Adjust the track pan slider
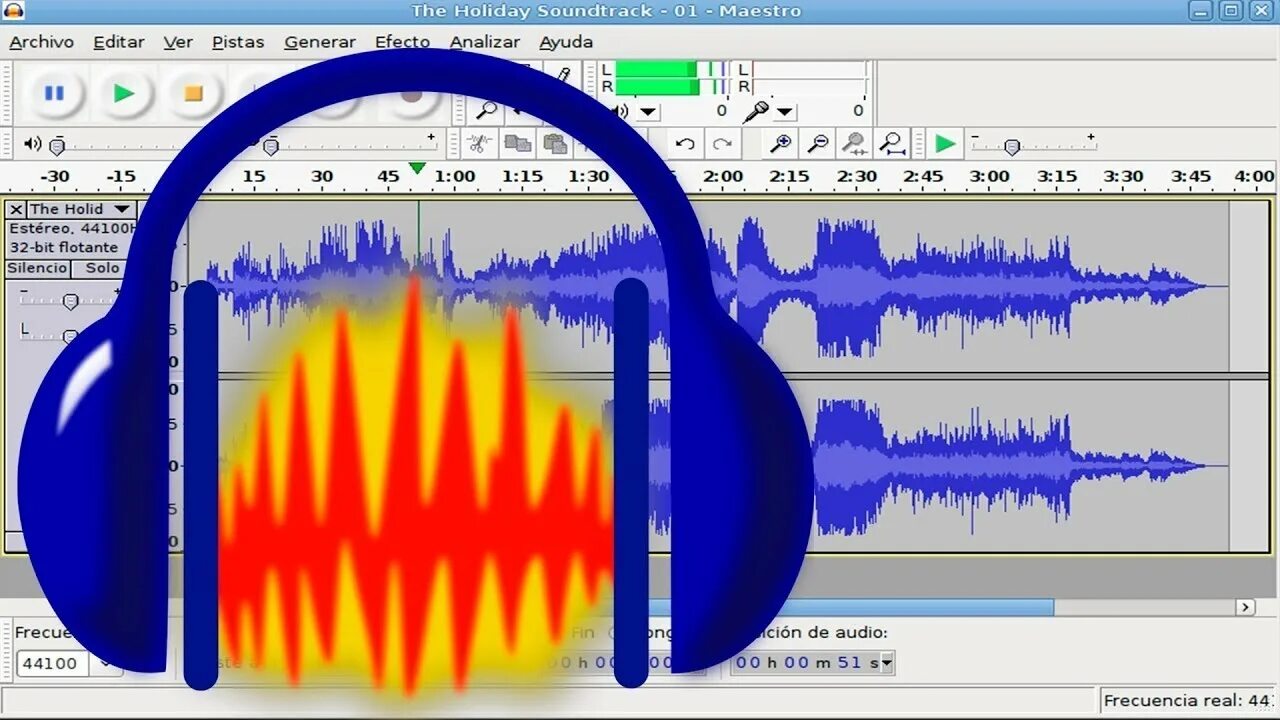The width and height of the screenshot is (1280, 720). (x=70, y=336)
